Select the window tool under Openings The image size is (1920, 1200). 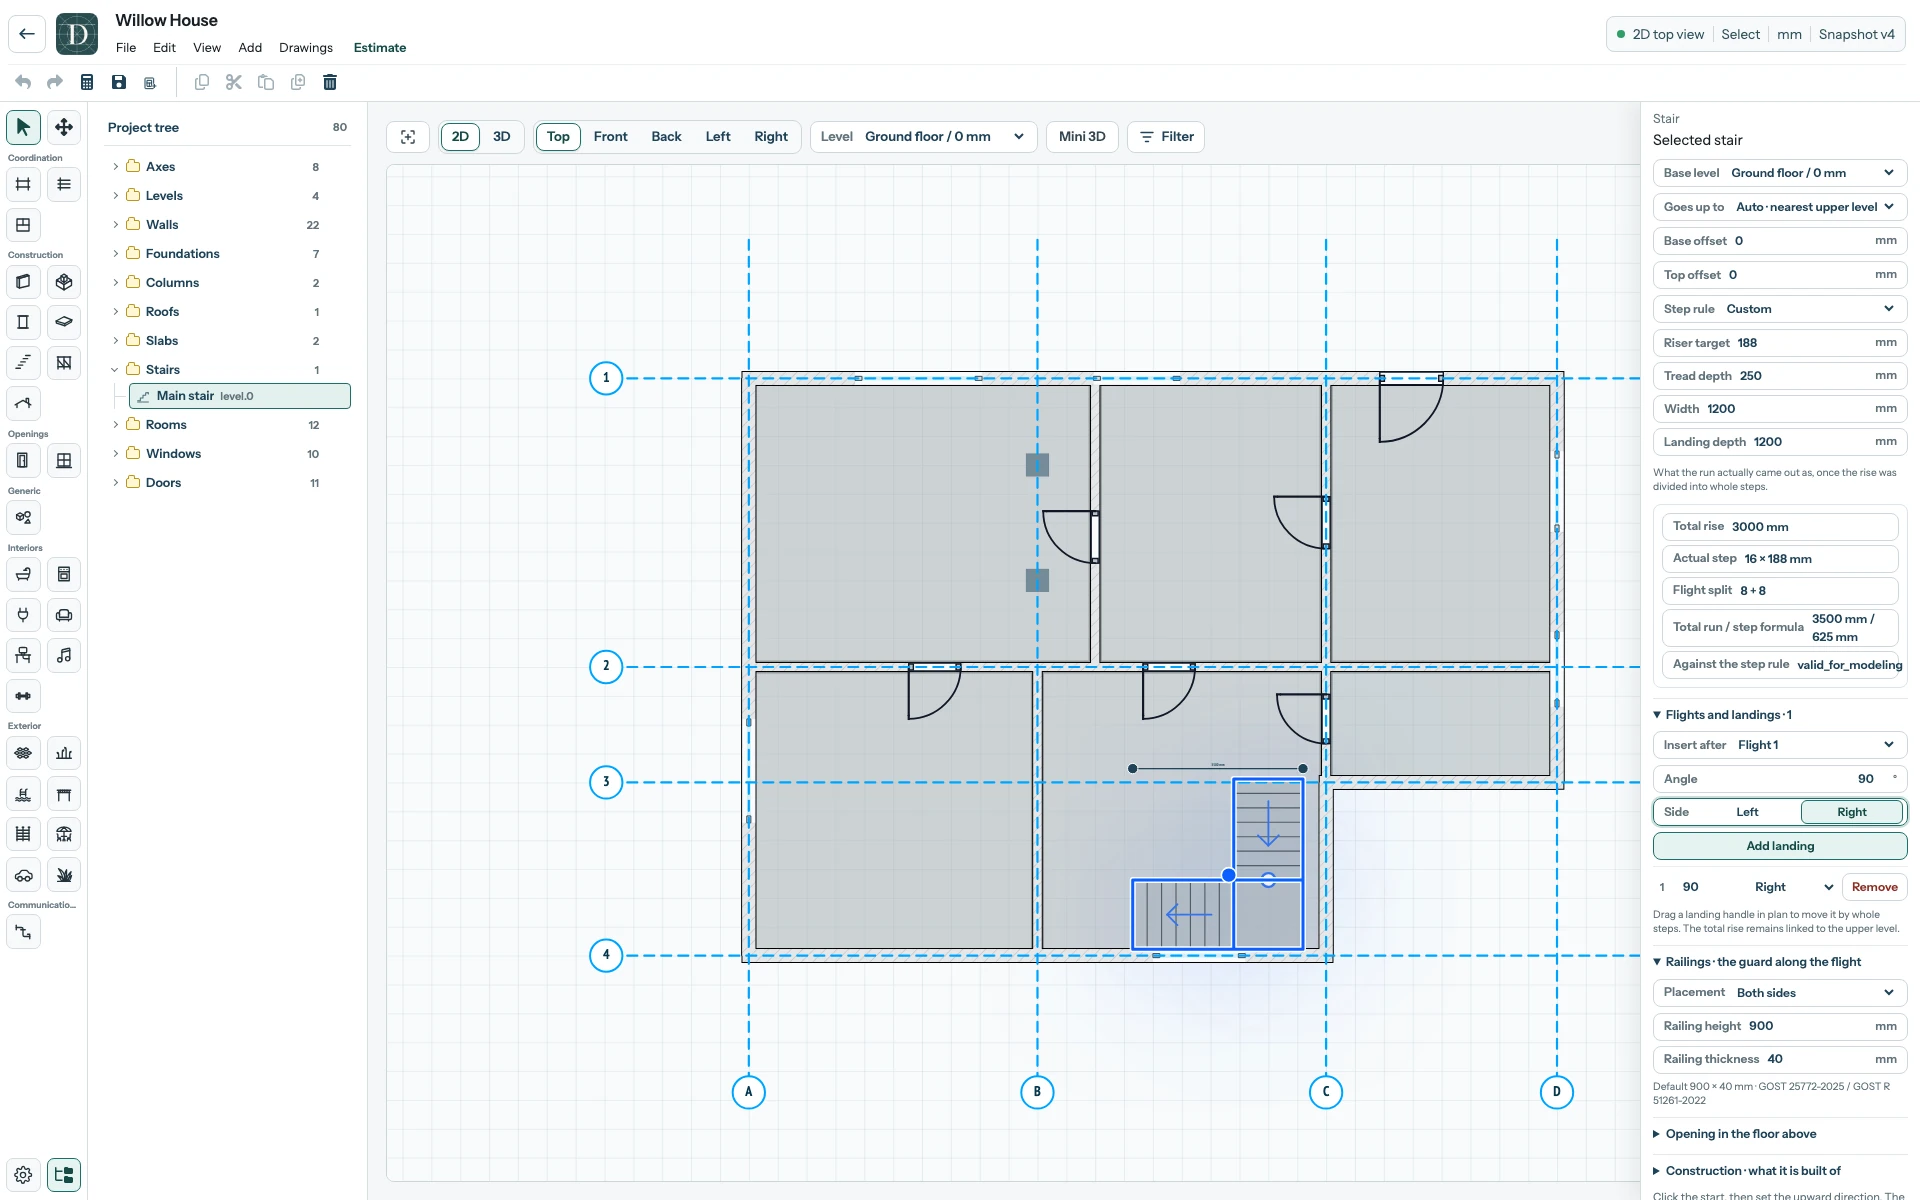pos(64,460)
